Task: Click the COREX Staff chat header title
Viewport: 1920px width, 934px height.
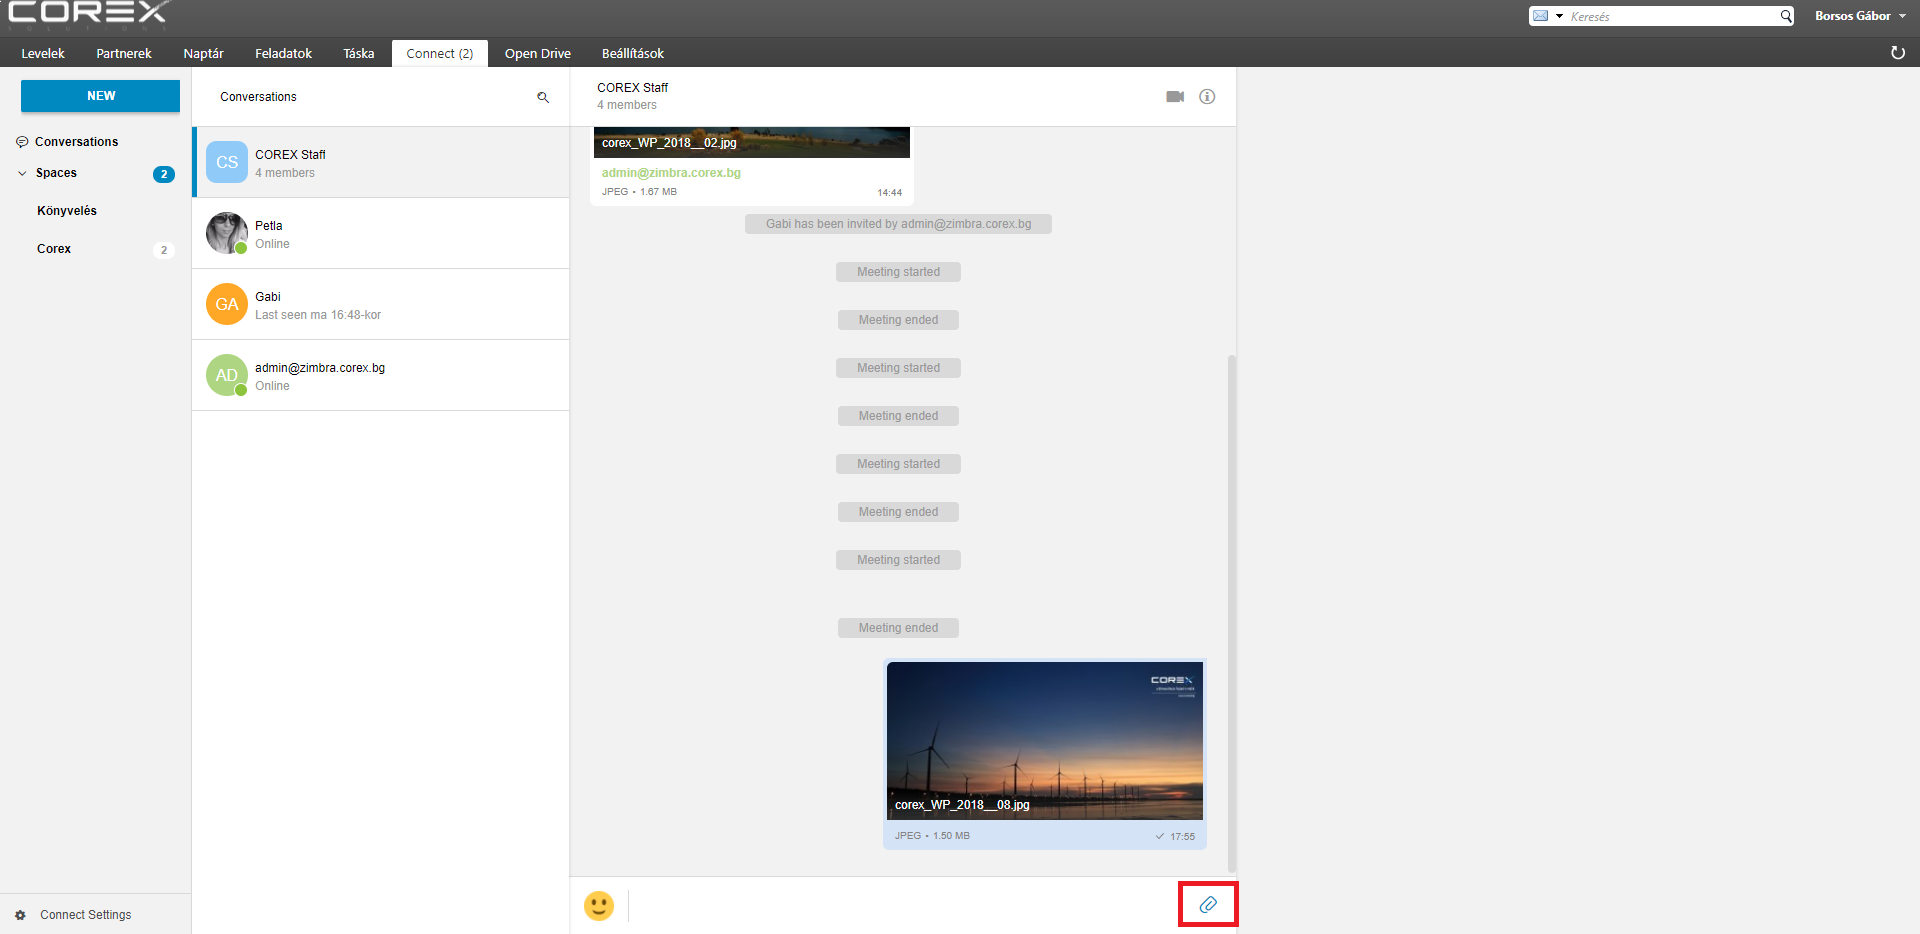Action: pos(633,88)
